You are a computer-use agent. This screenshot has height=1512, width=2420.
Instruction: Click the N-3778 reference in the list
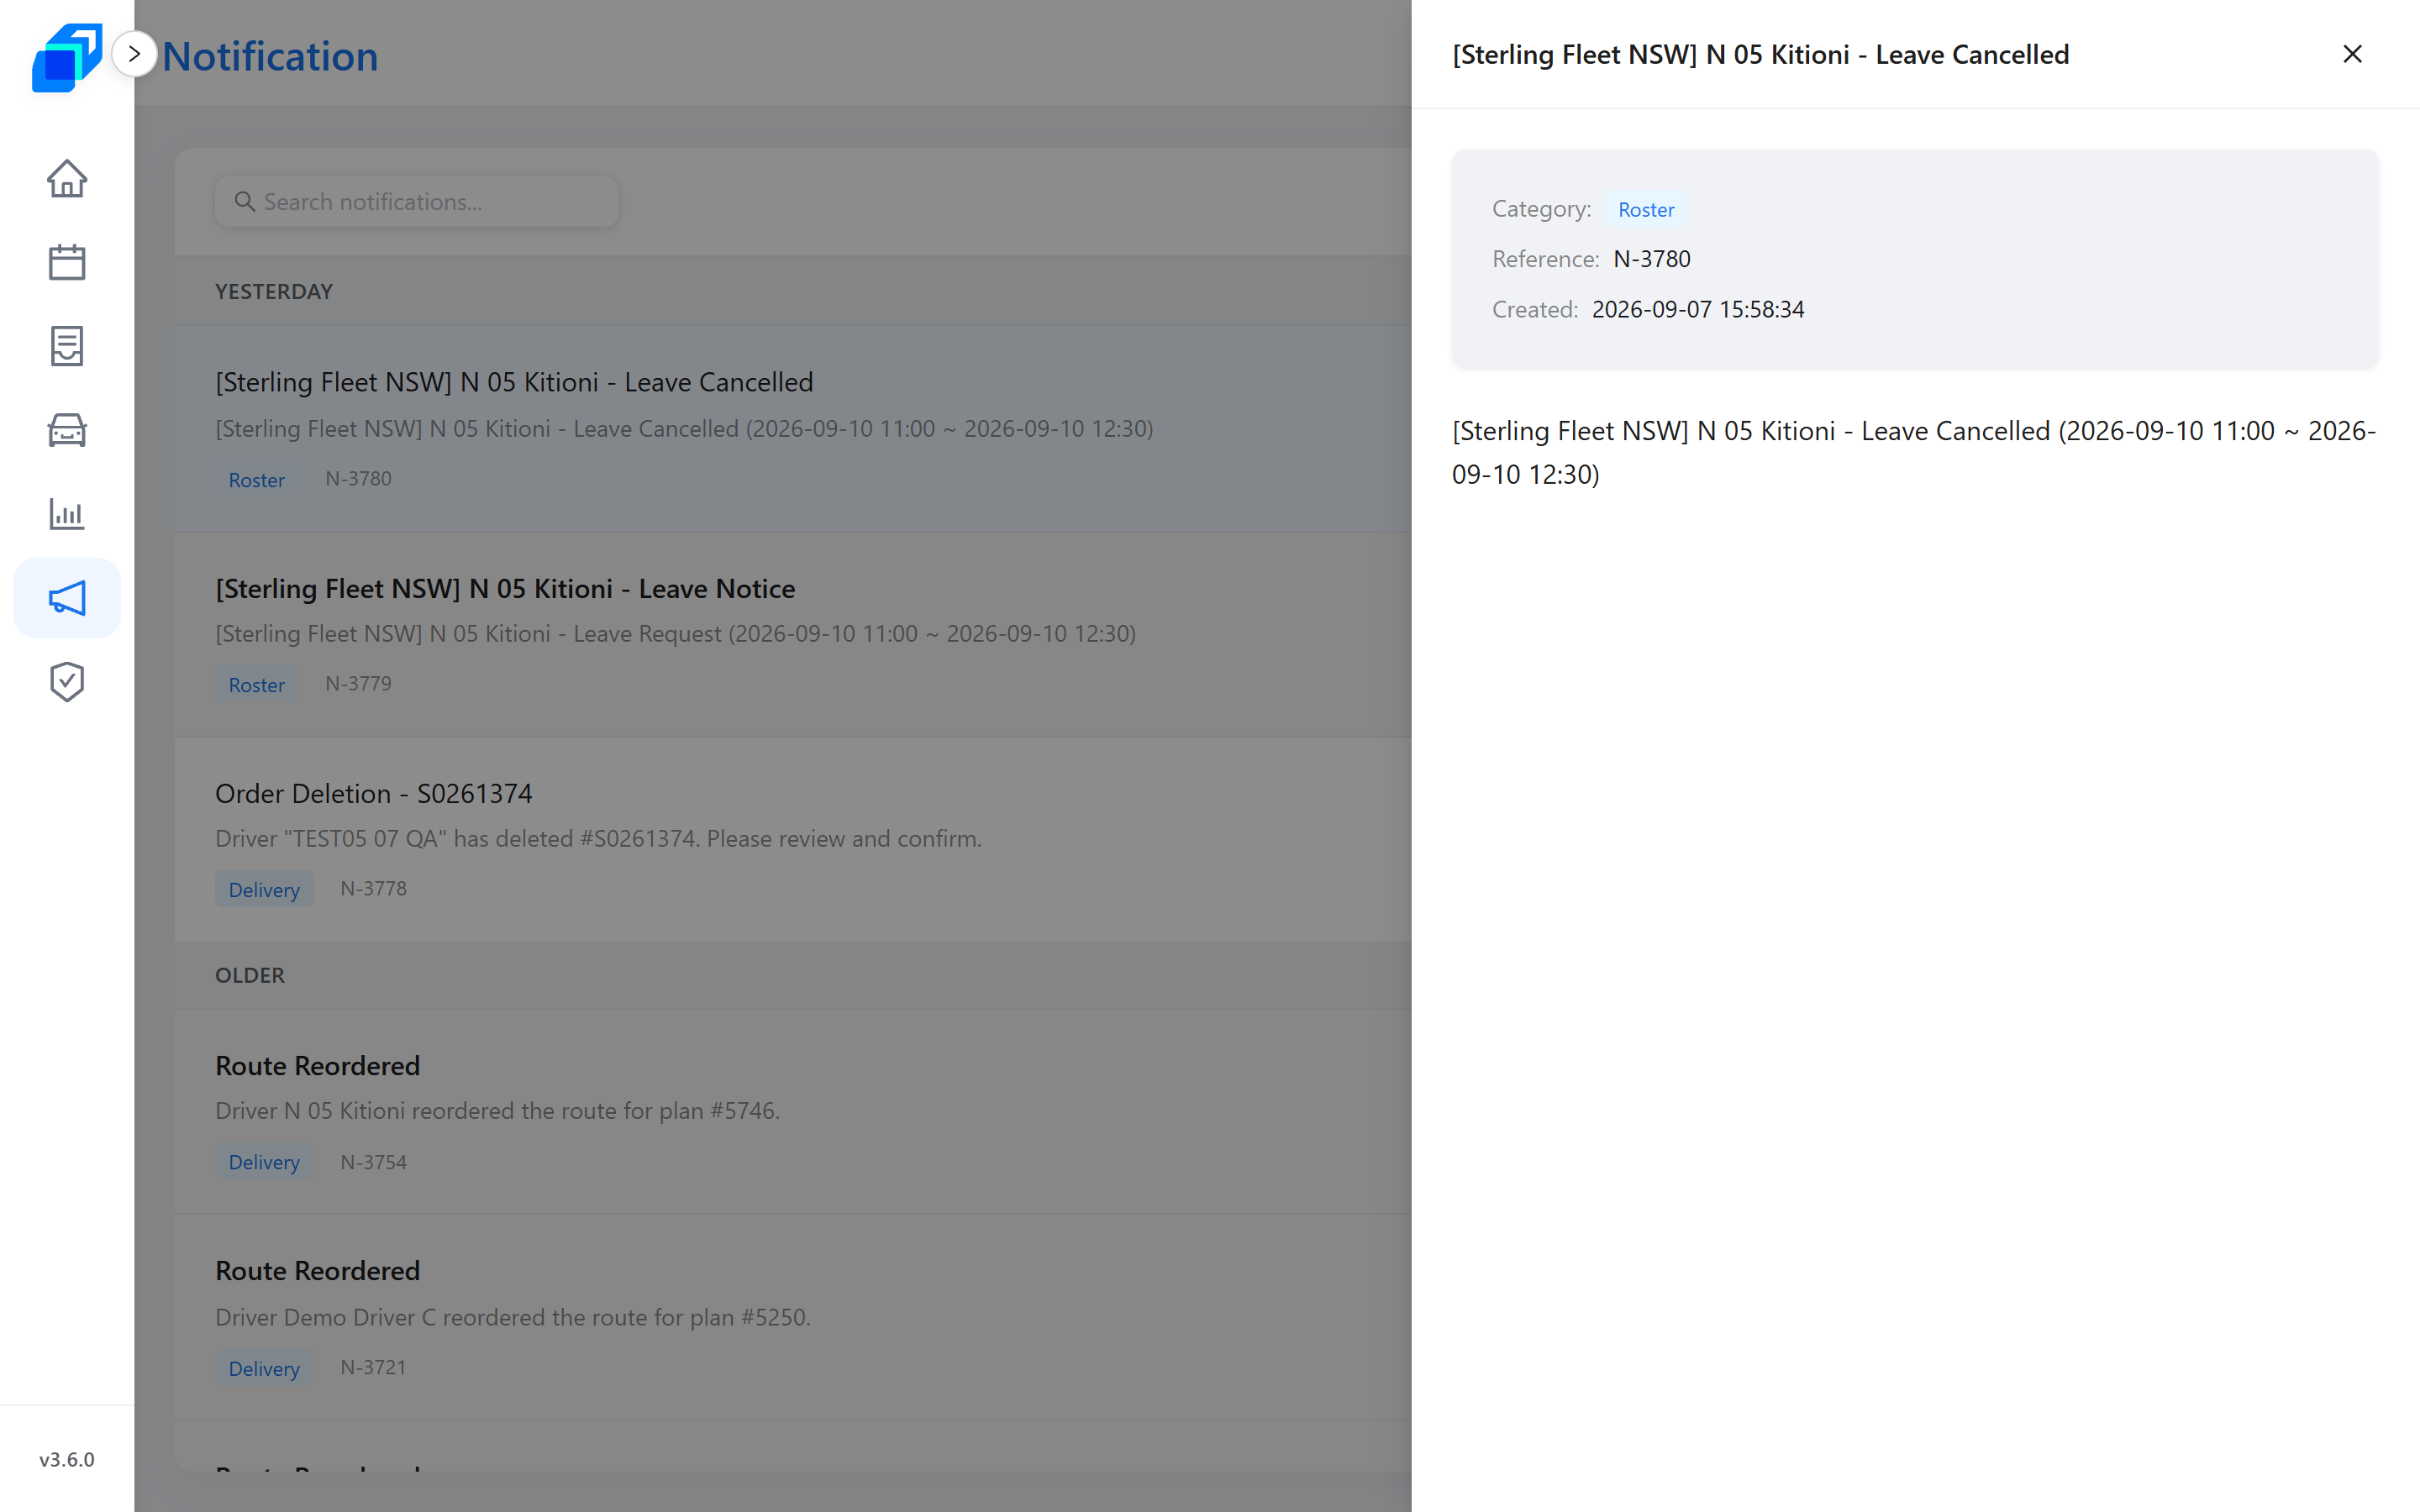click(373, 888)
